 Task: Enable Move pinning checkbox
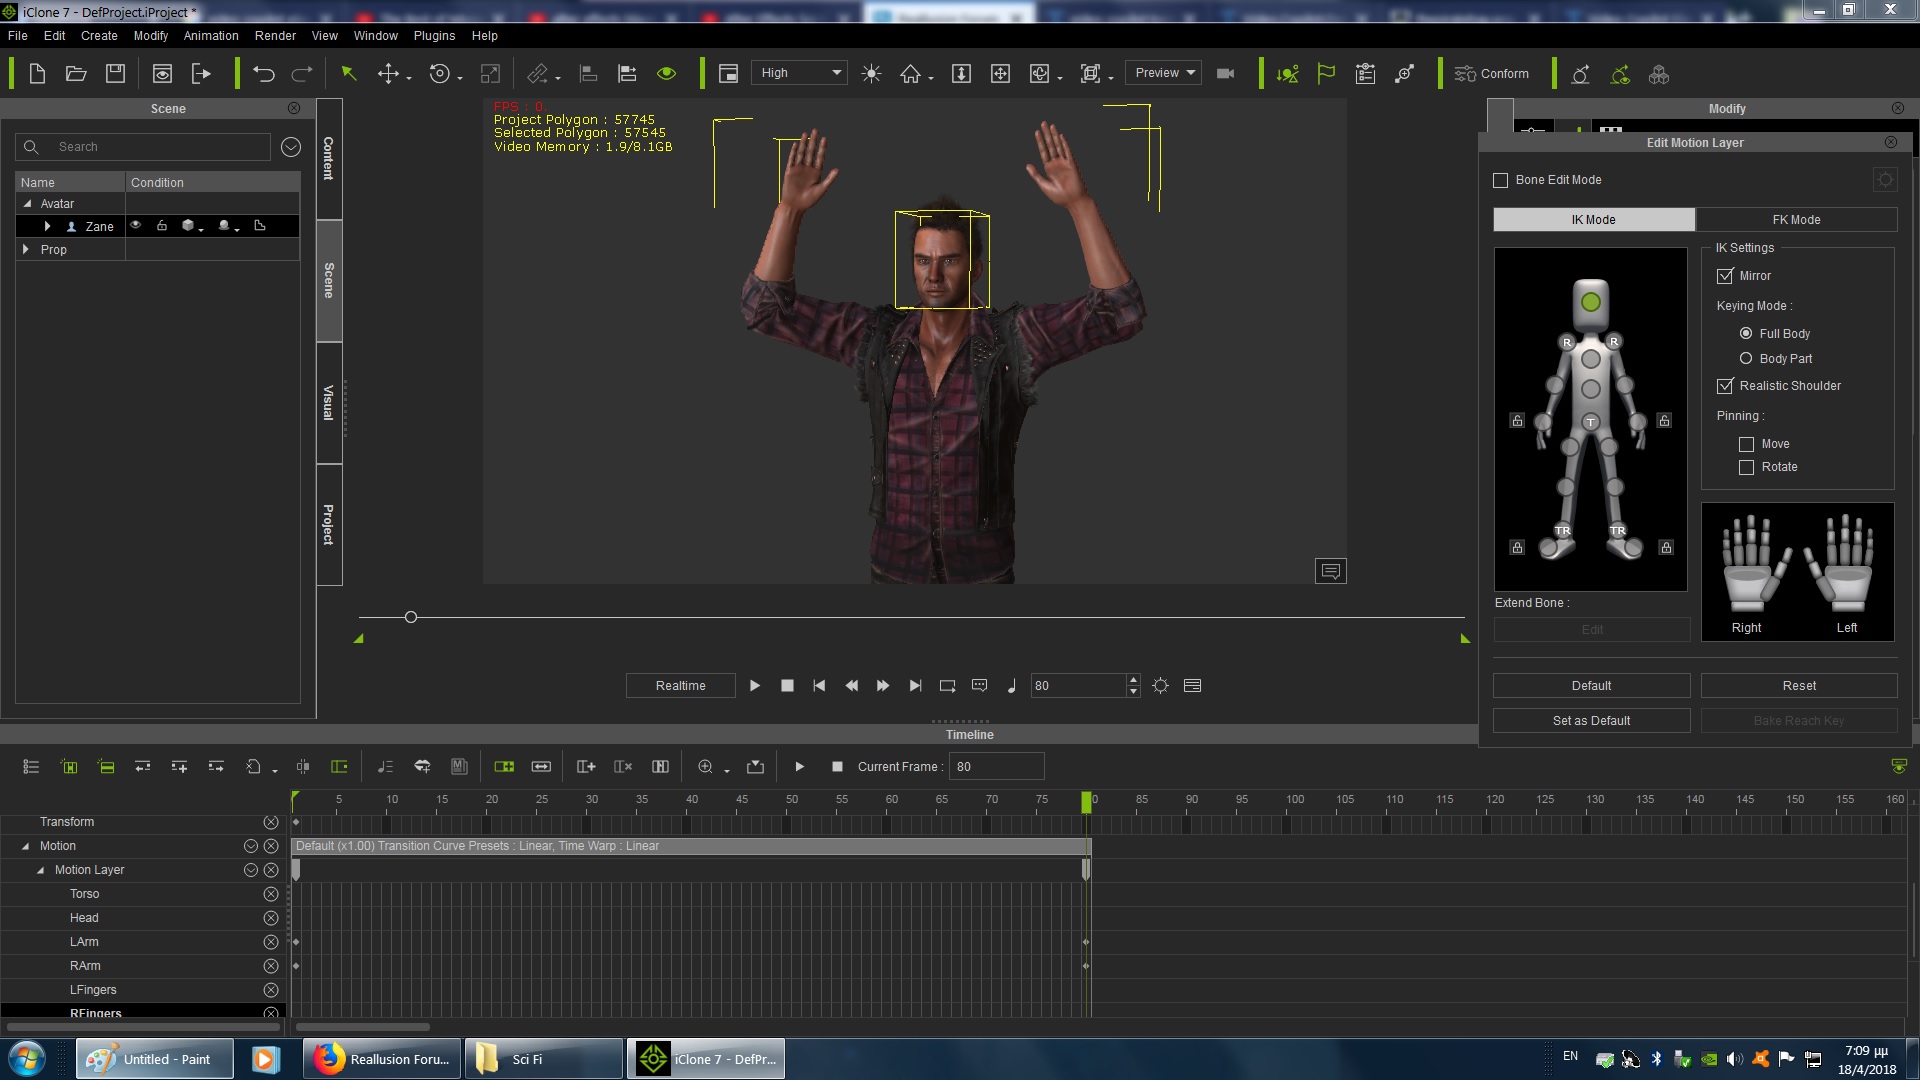click(1746, 444)
